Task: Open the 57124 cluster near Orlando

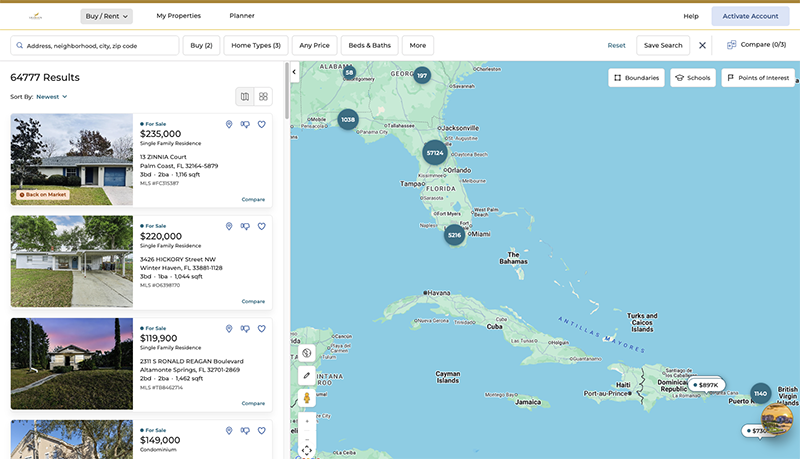Action: click(435, 152)
